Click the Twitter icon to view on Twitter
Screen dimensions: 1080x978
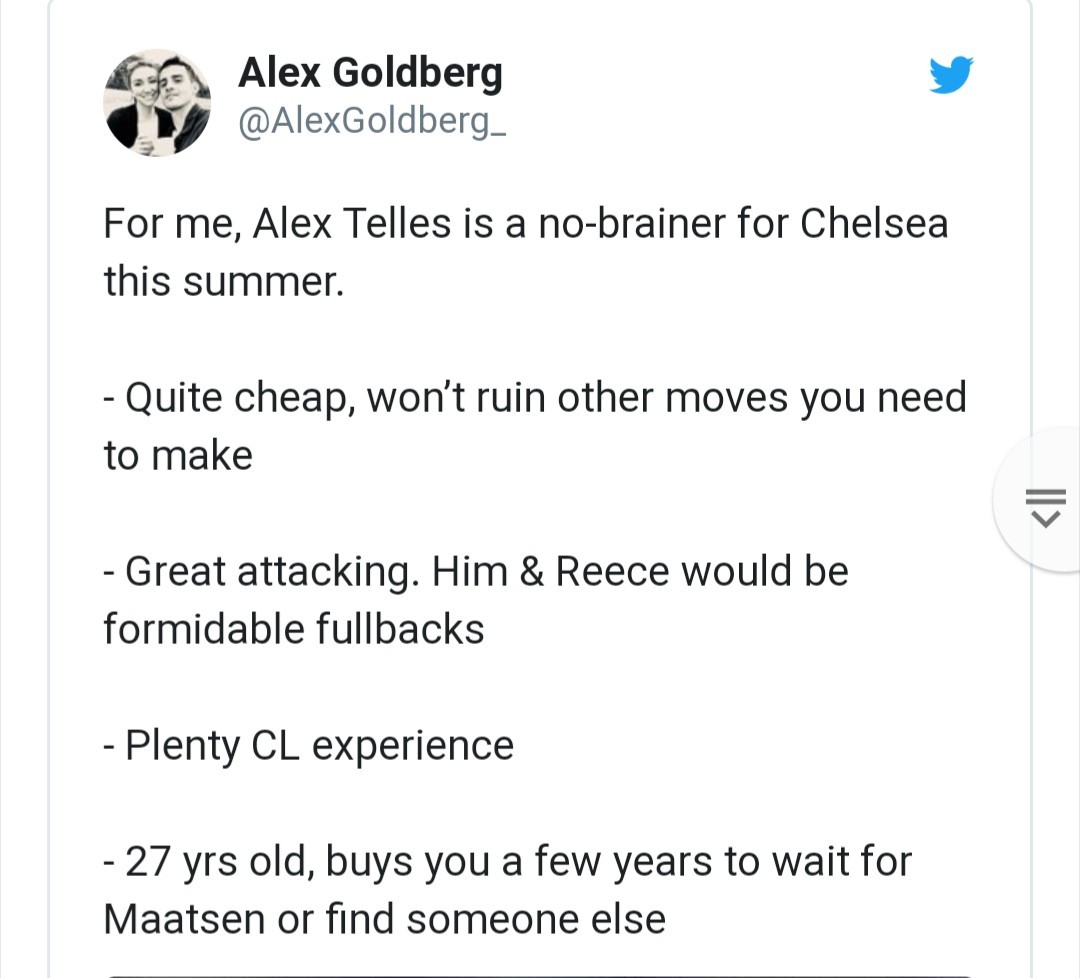951,73
